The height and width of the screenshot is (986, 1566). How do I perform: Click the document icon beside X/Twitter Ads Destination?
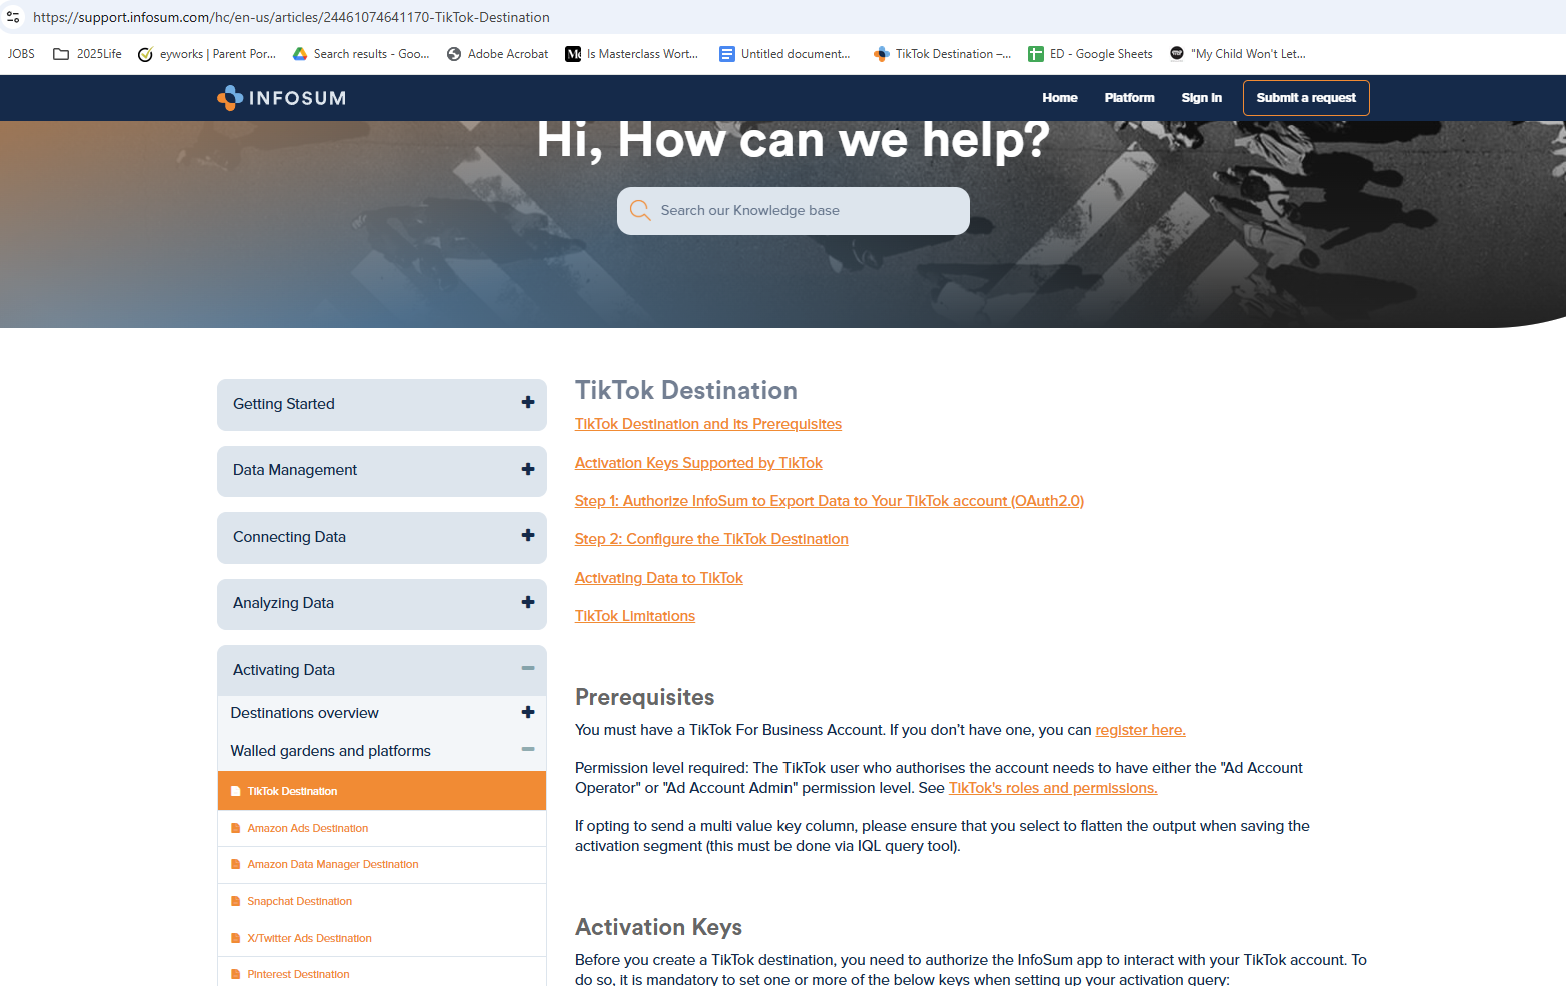[236, 938]
